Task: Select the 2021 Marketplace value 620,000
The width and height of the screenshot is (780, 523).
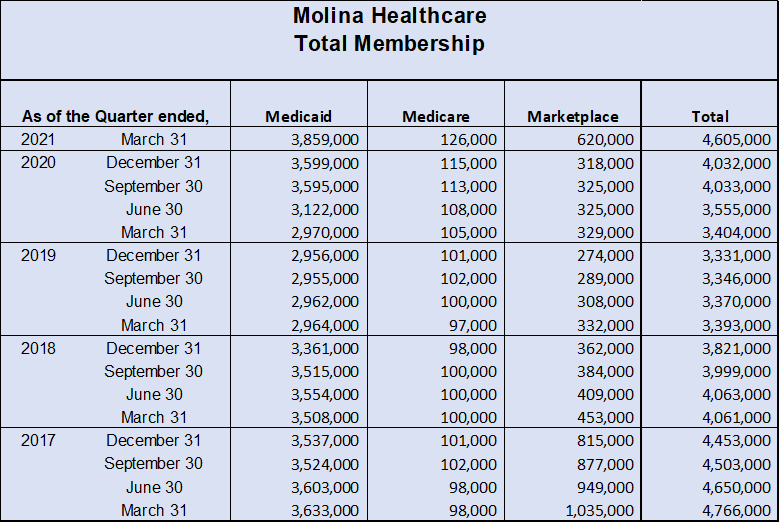Action: [605, 140]
